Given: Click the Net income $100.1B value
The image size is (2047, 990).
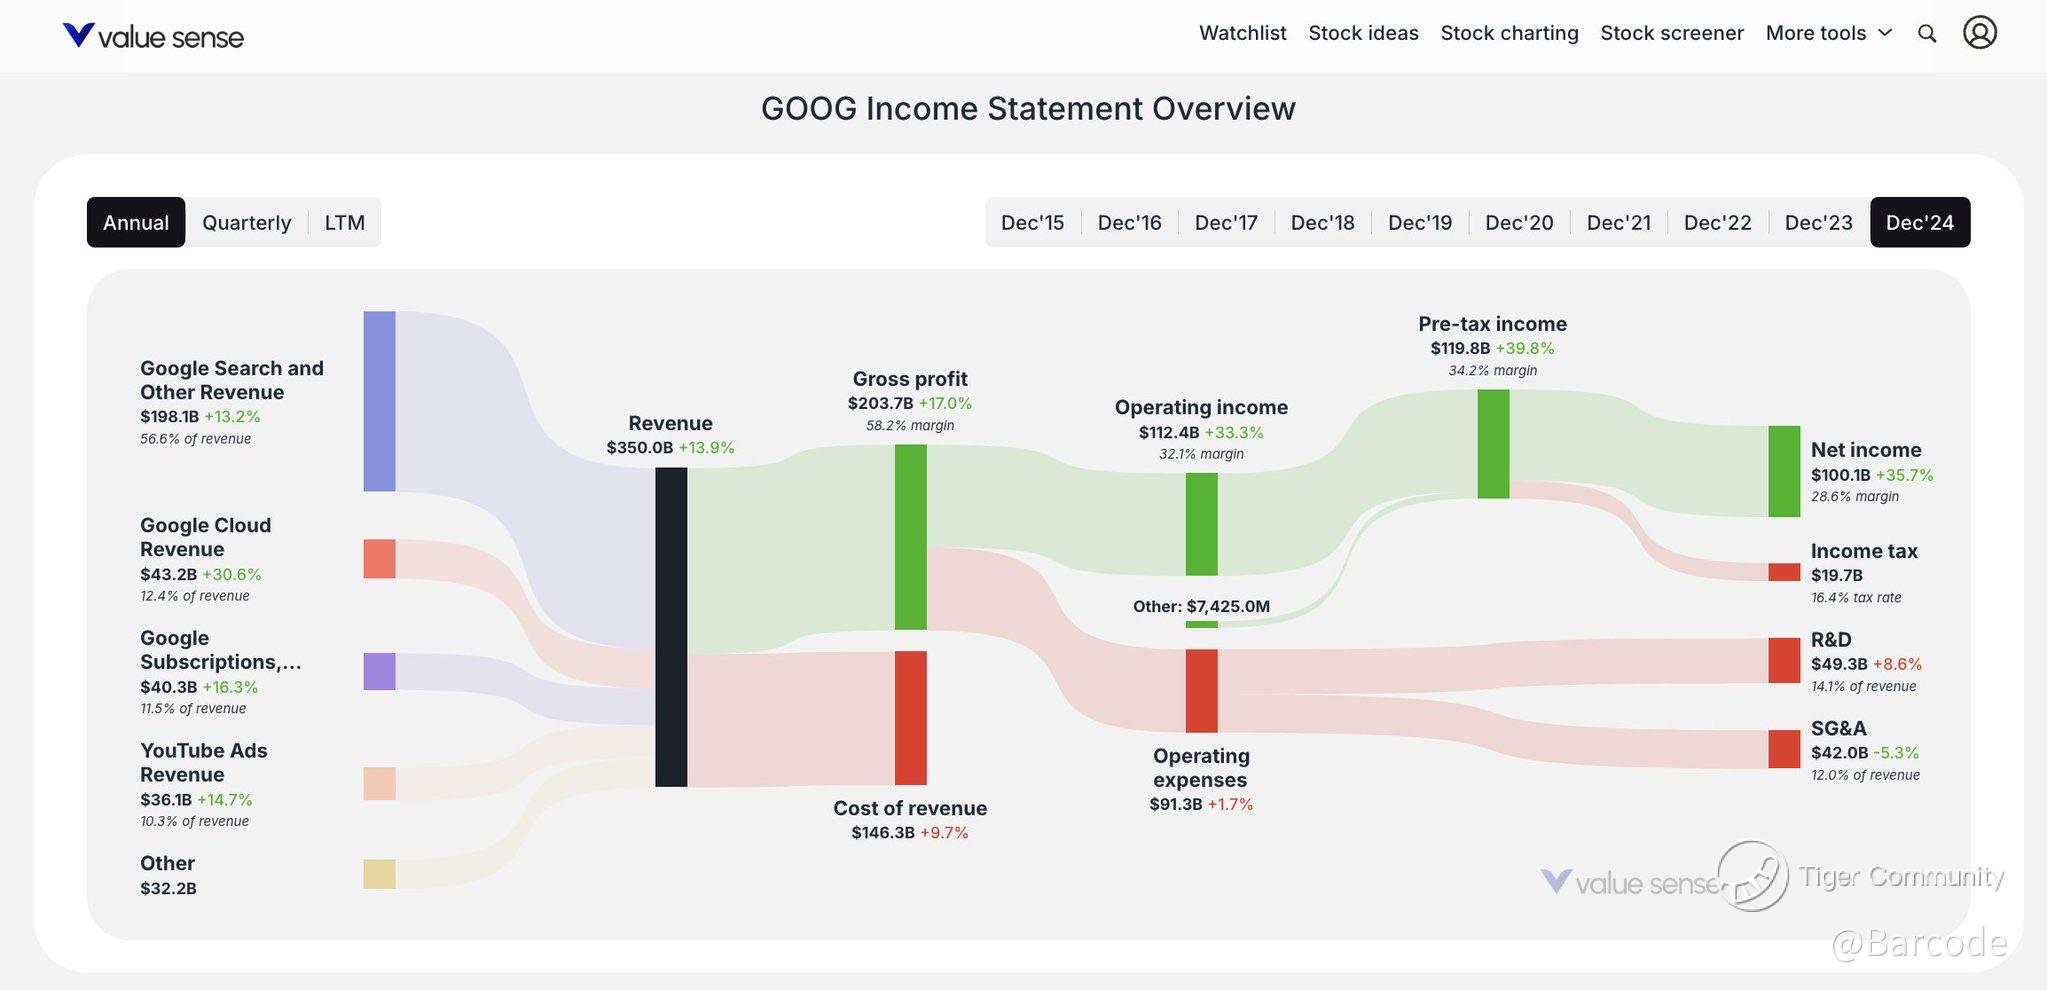Looking at the screenshot, I should [x=1841, y=475].
